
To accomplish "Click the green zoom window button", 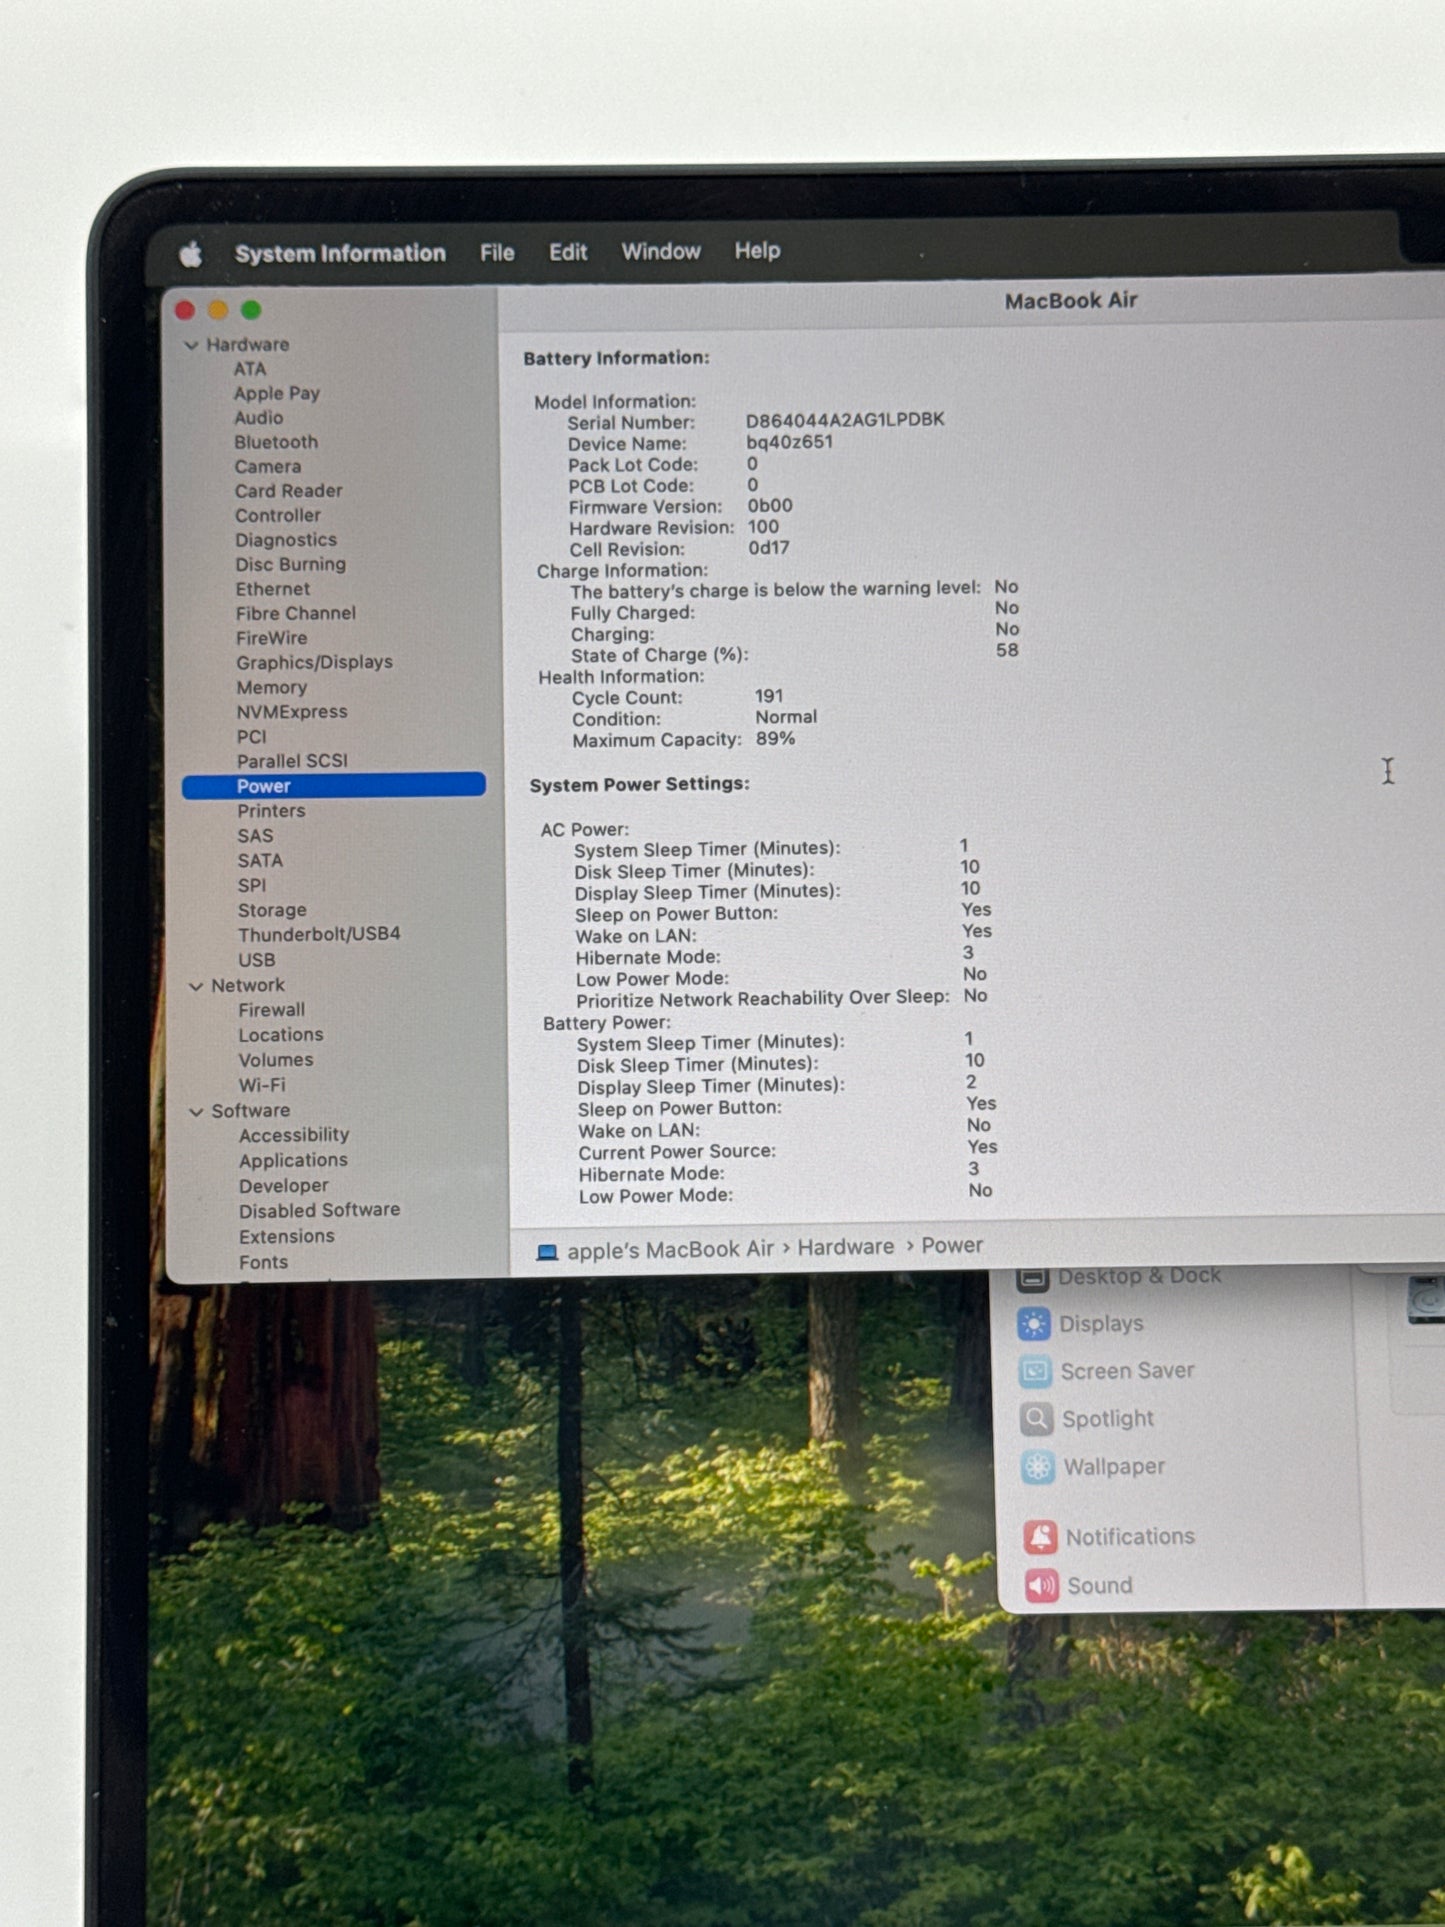I will (251, 311).
